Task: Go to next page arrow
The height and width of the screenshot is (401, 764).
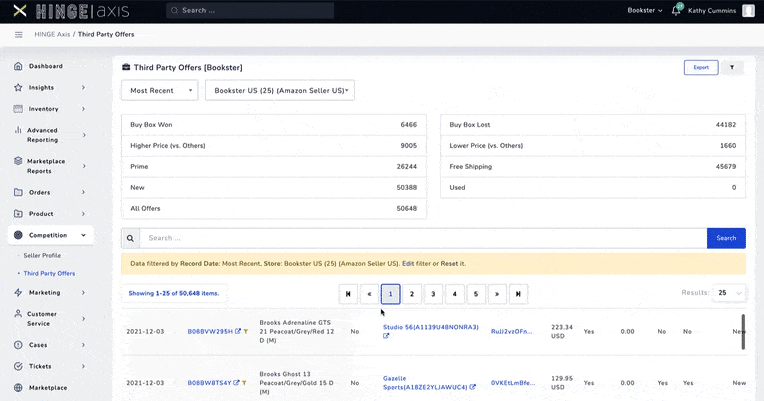Action: click(x=497, y=294)
